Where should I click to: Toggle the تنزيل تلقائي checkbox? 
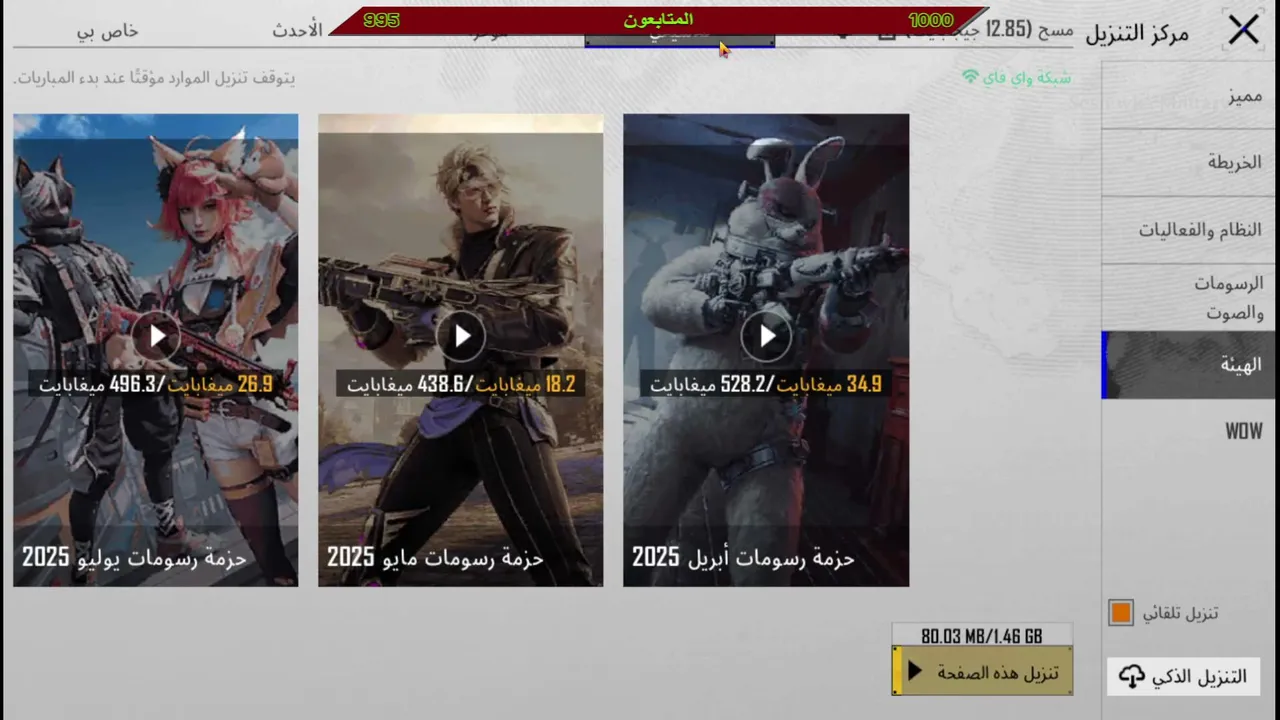coord(1121,613)
